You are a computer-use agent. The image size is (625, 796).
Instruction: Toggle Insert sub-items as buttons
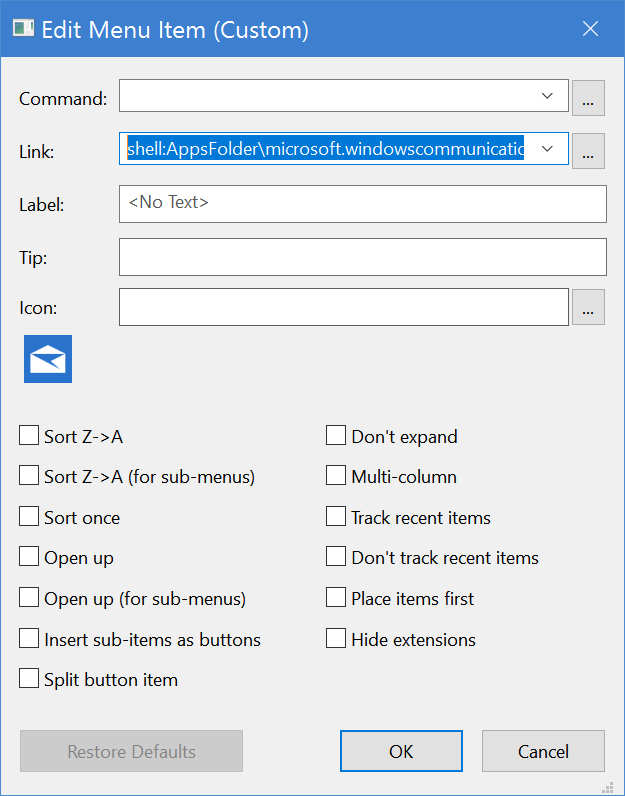(x=29, y=638)
